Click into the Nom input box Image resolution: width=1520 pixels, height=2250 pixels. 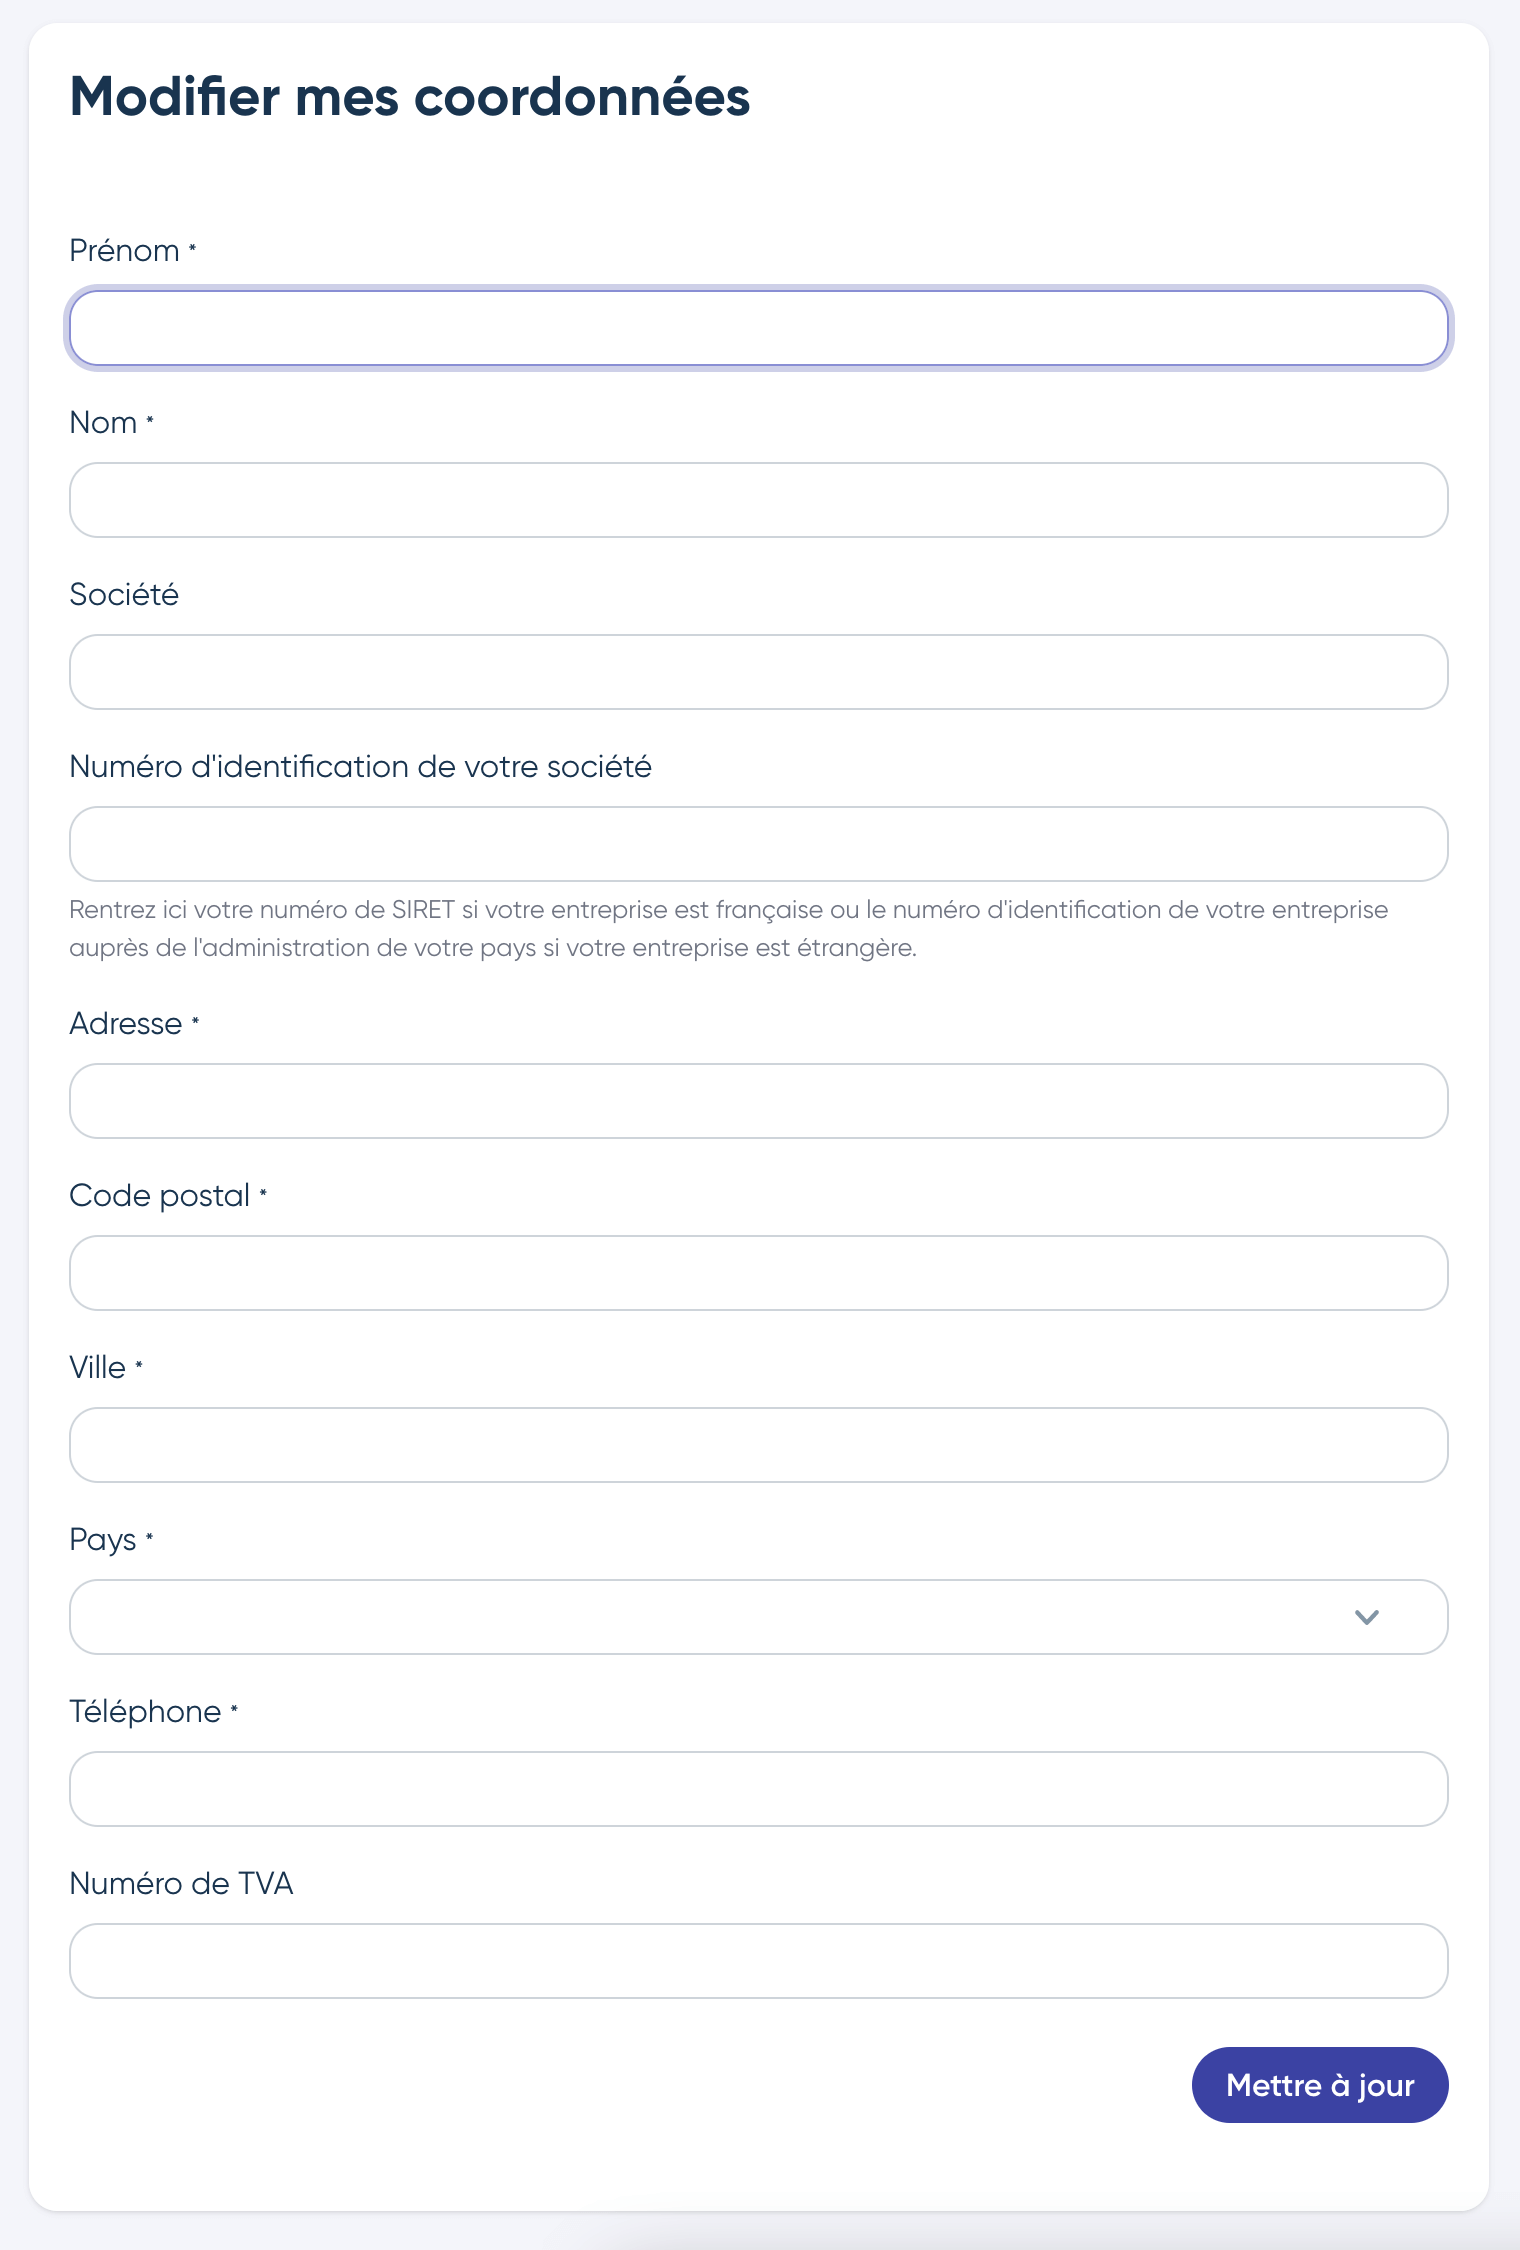pyautogui.click(x=759, y=500)
